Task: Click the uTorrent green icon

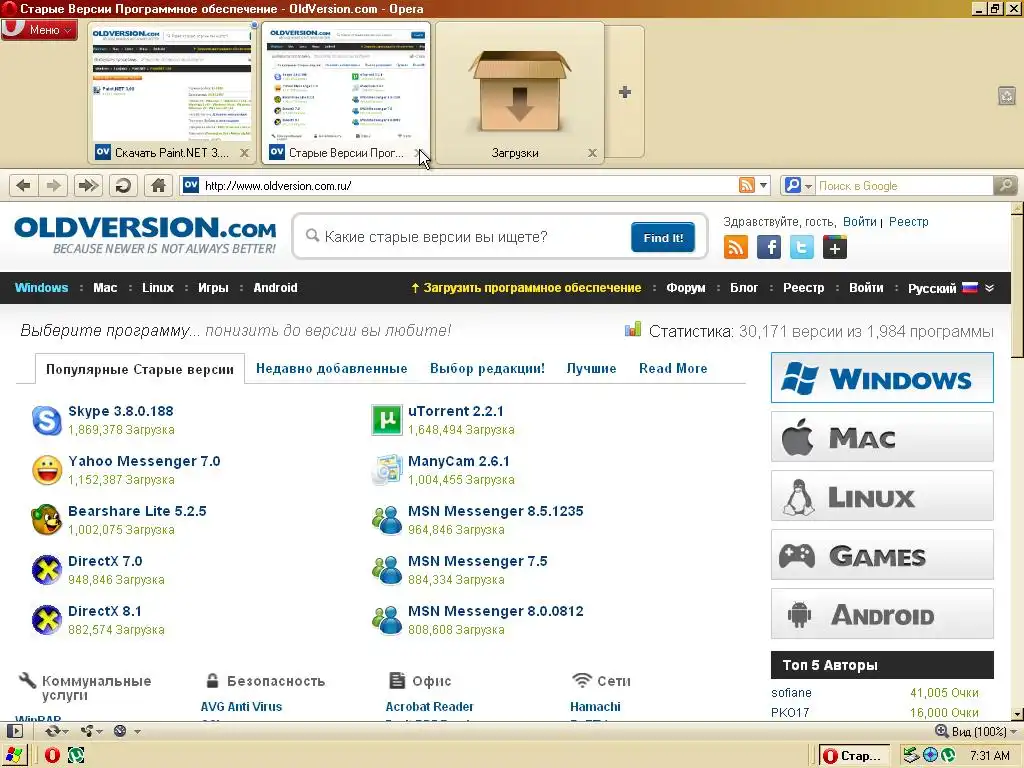Action: point(387,420)
